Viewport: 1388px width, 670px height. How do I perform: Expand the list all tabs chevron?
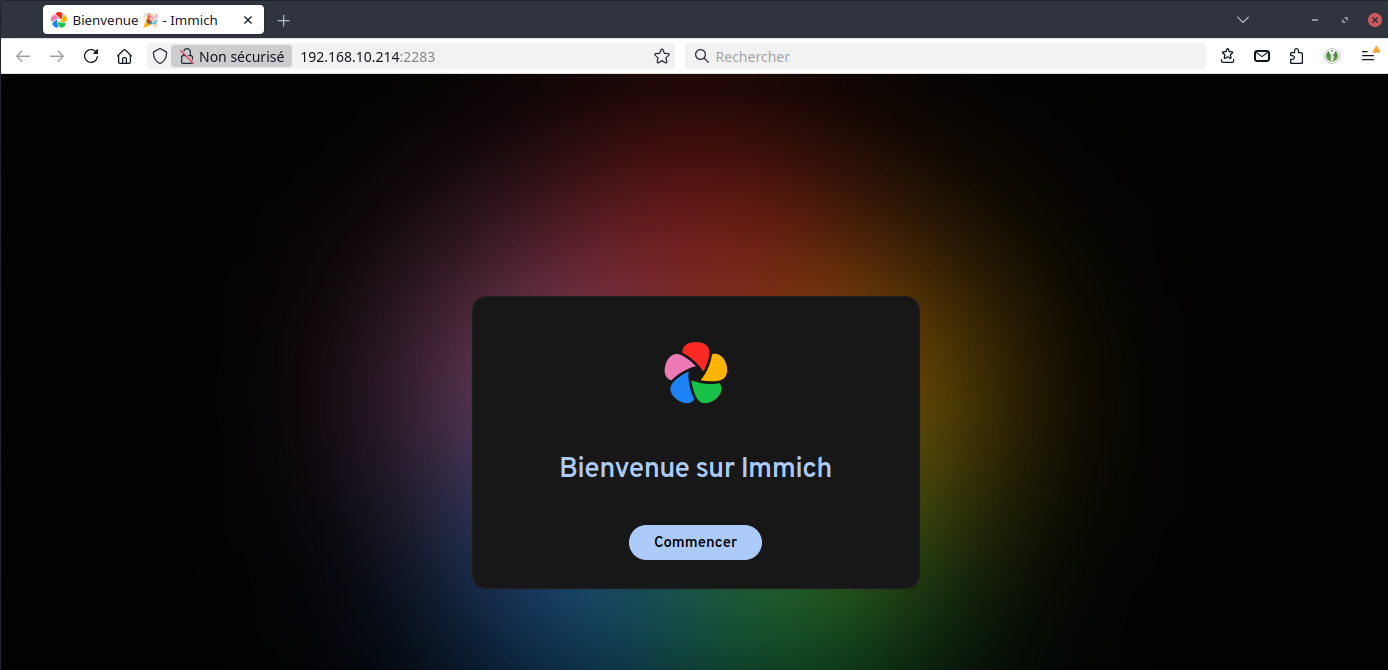coord(1243,20)
